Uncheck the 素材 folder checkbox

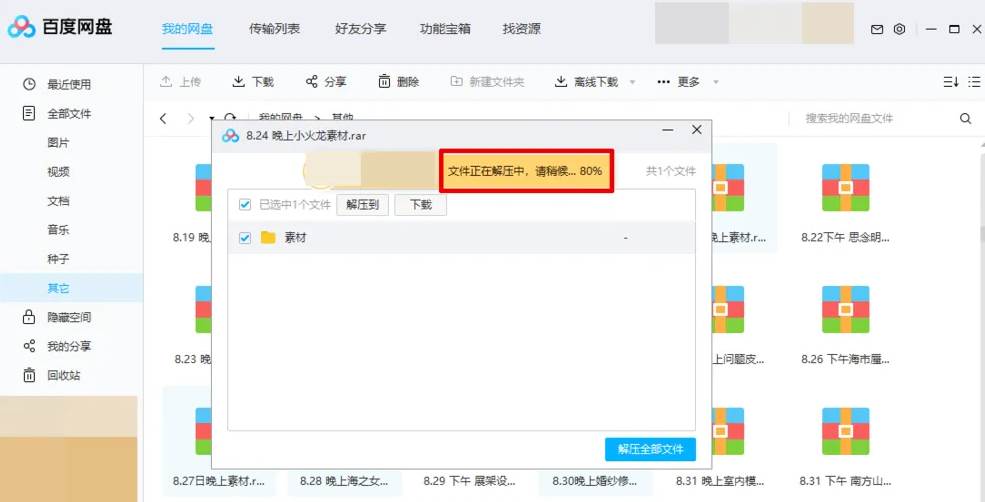point(245,238)
